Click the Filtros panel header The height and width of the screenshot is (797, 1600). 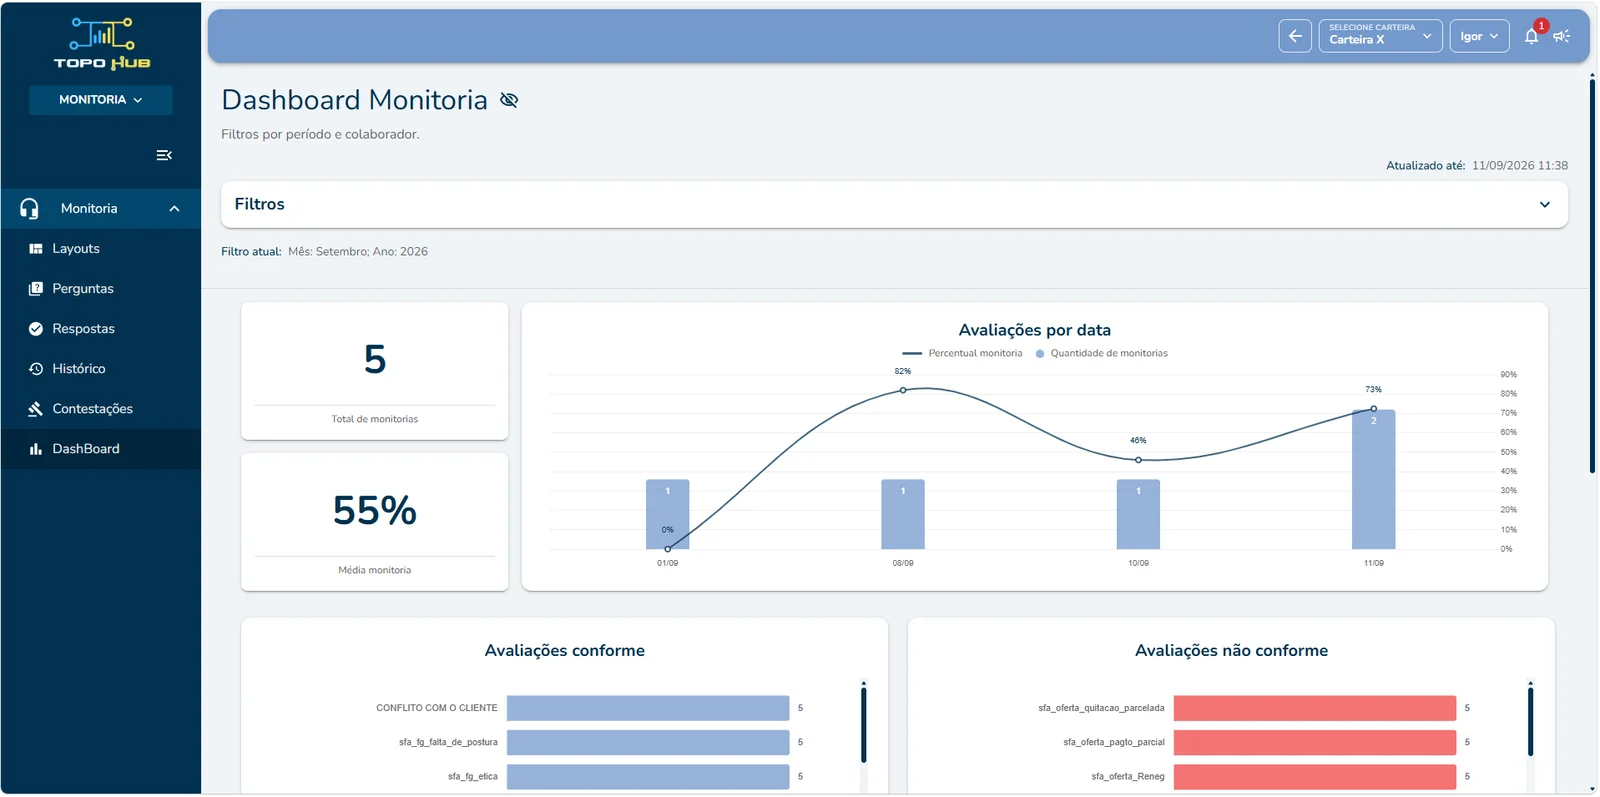tap(894, 205)
